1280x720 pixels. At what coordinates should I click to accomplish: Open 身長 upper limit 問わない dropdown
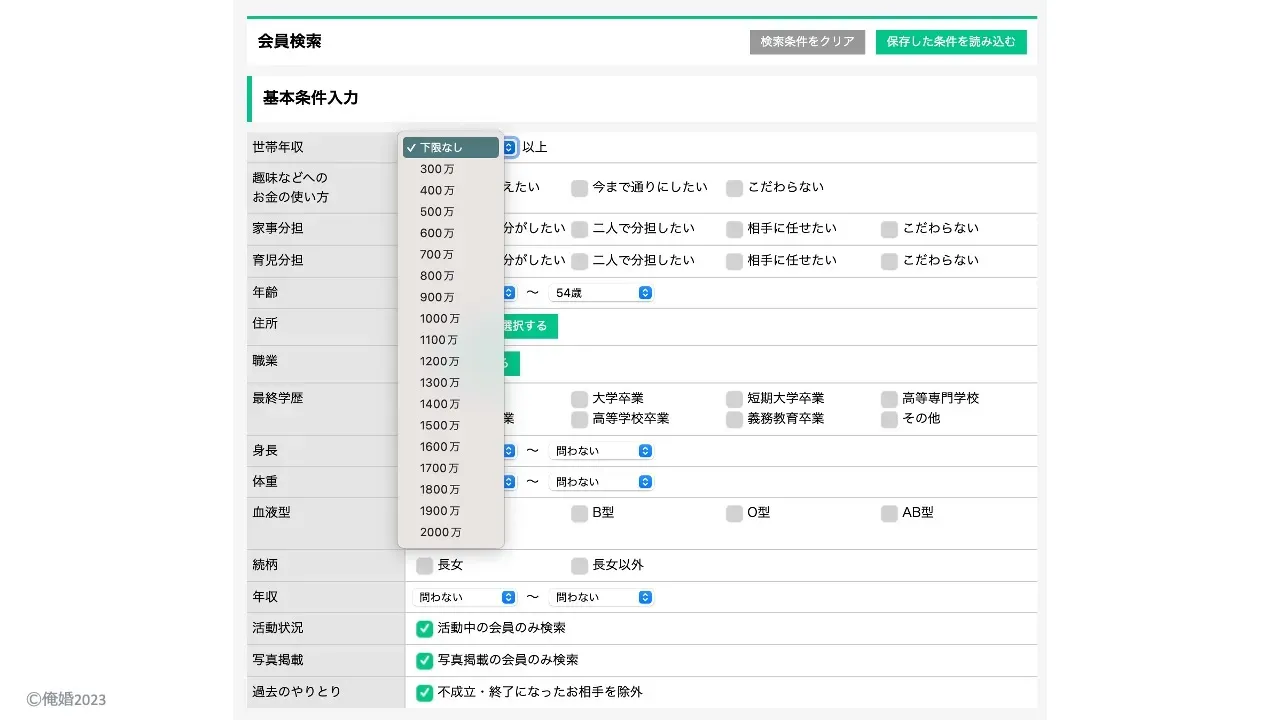(x=601, y=451)
